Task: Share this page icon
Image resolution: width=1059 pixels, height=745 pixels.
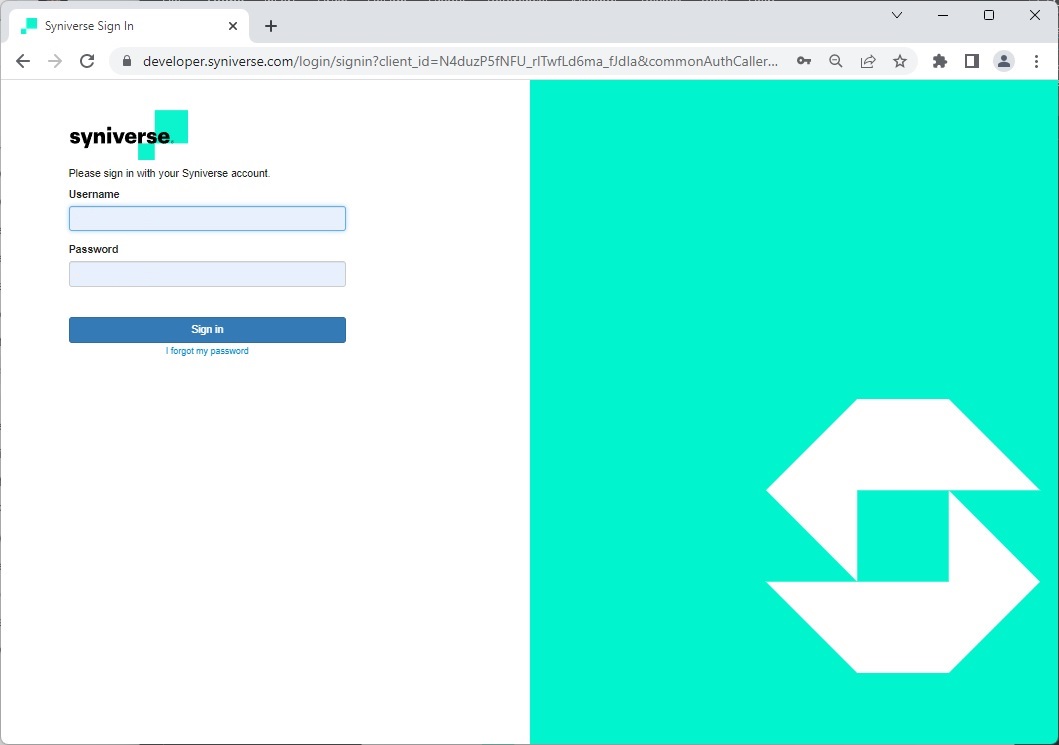Action: (868, 61)
